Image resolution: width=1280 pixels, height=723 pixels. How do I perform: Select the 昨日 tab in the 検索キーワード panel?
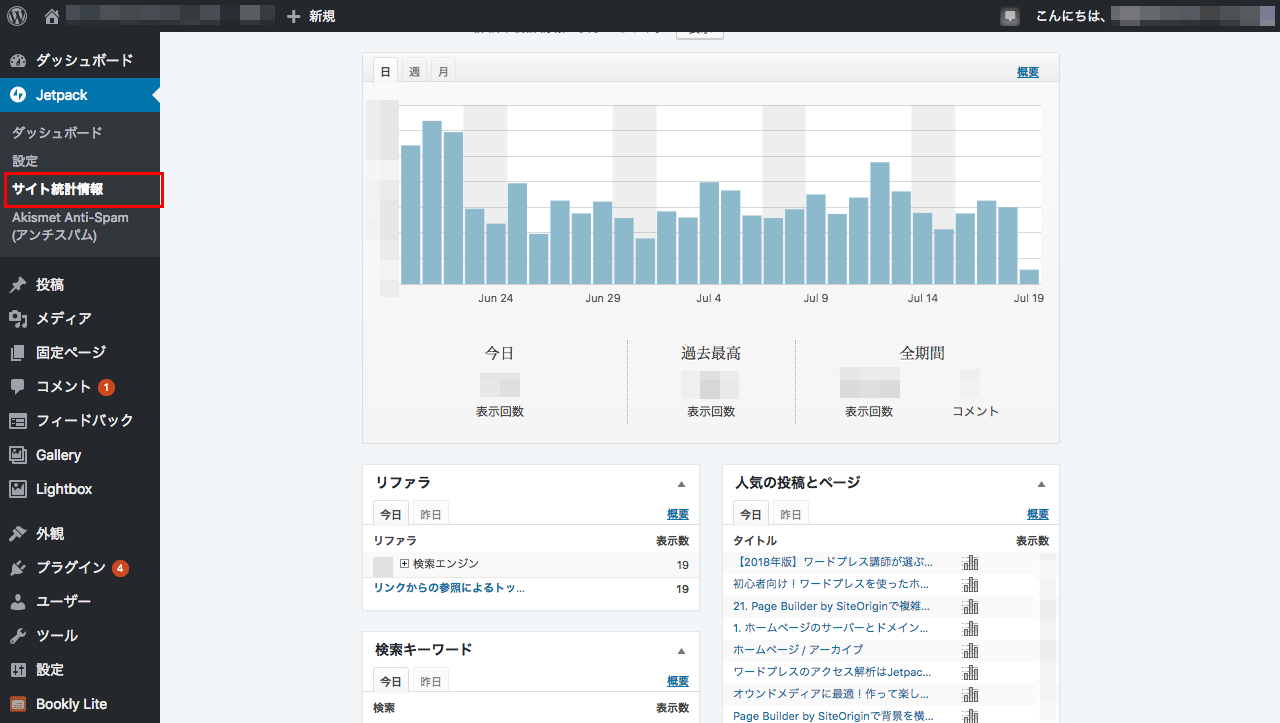coord(430,681)
